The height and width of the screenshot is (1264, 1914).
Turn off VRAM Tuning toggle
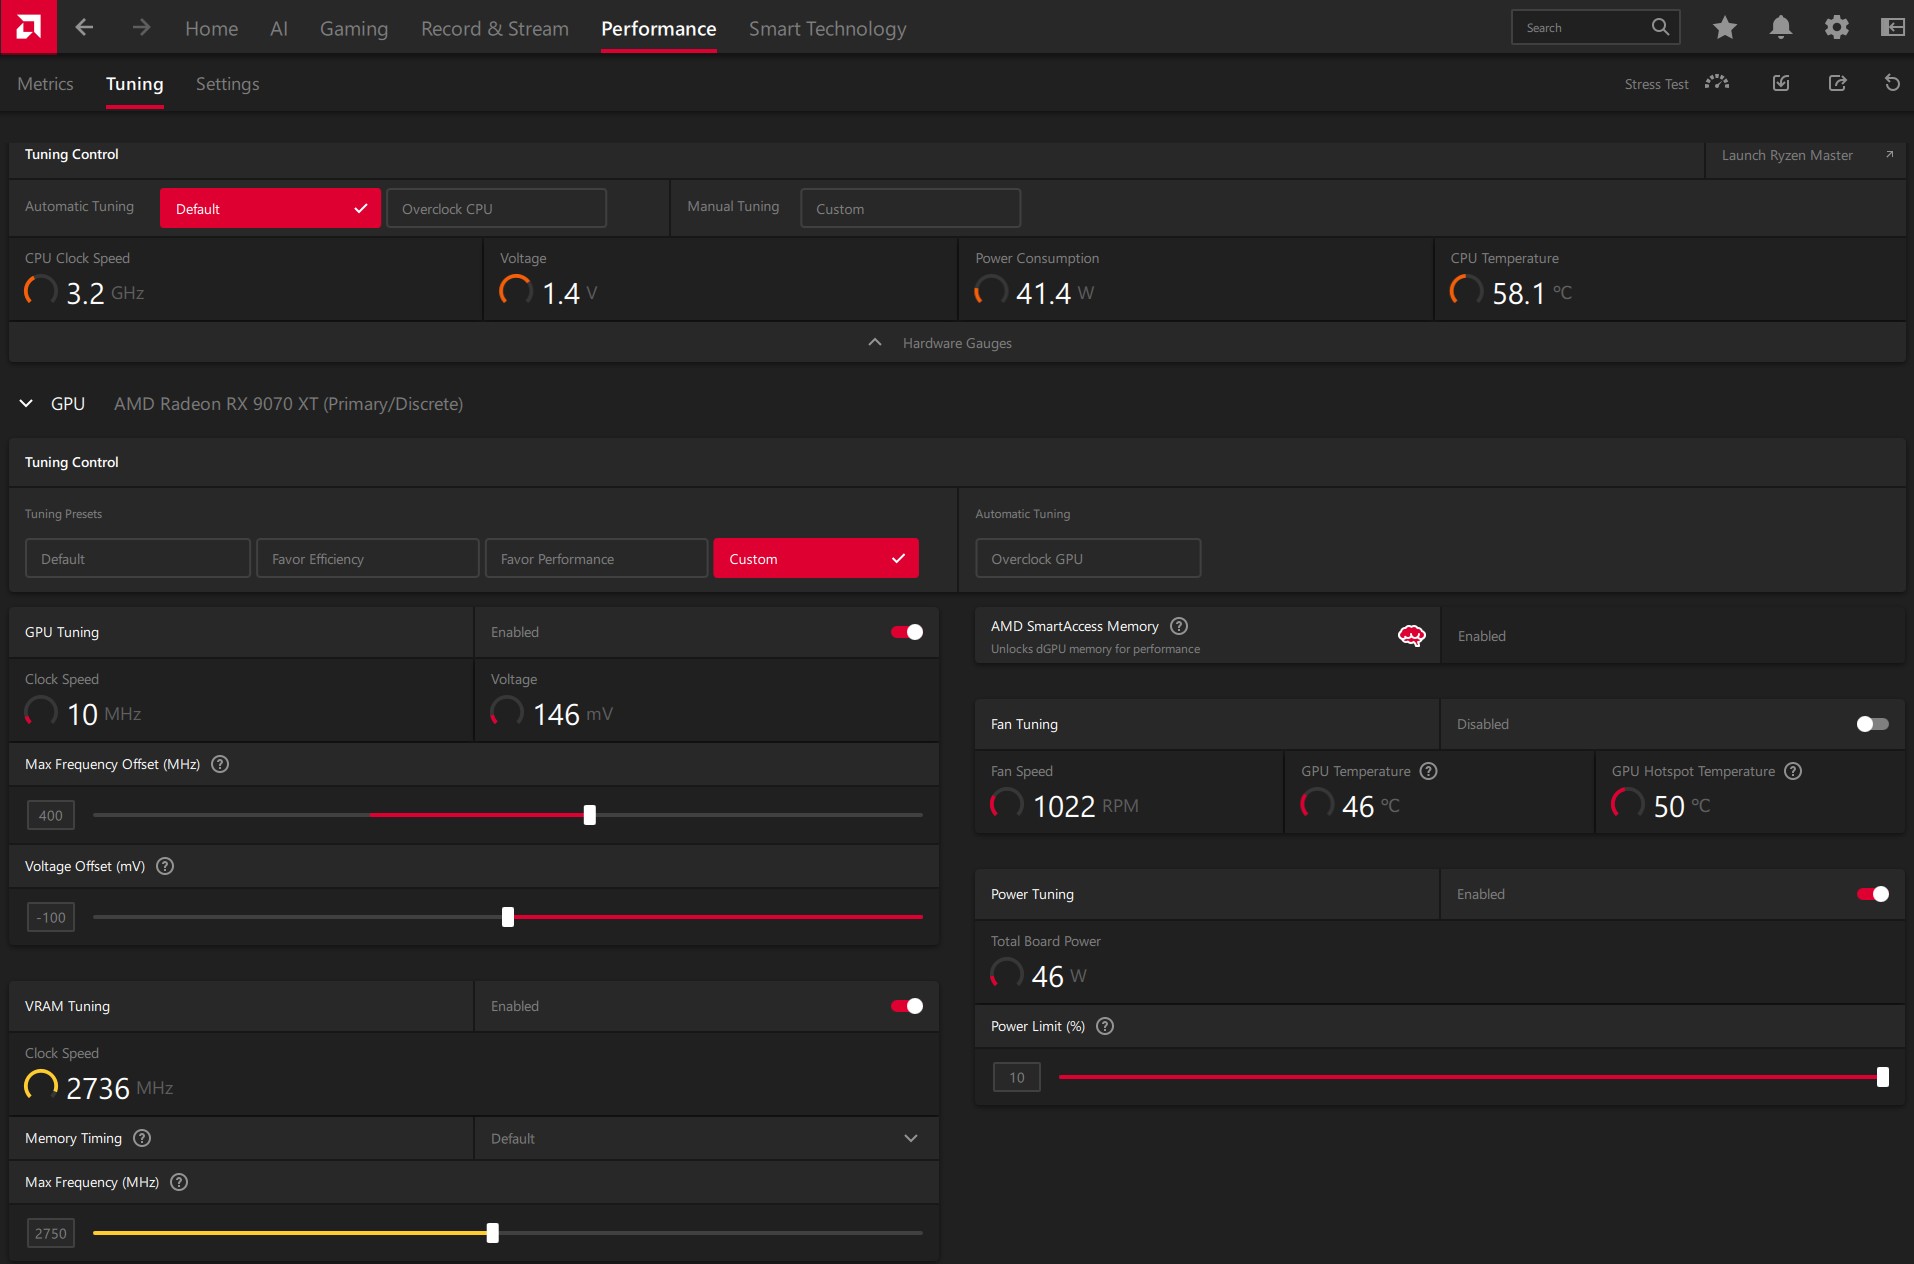coord(905,1006)
